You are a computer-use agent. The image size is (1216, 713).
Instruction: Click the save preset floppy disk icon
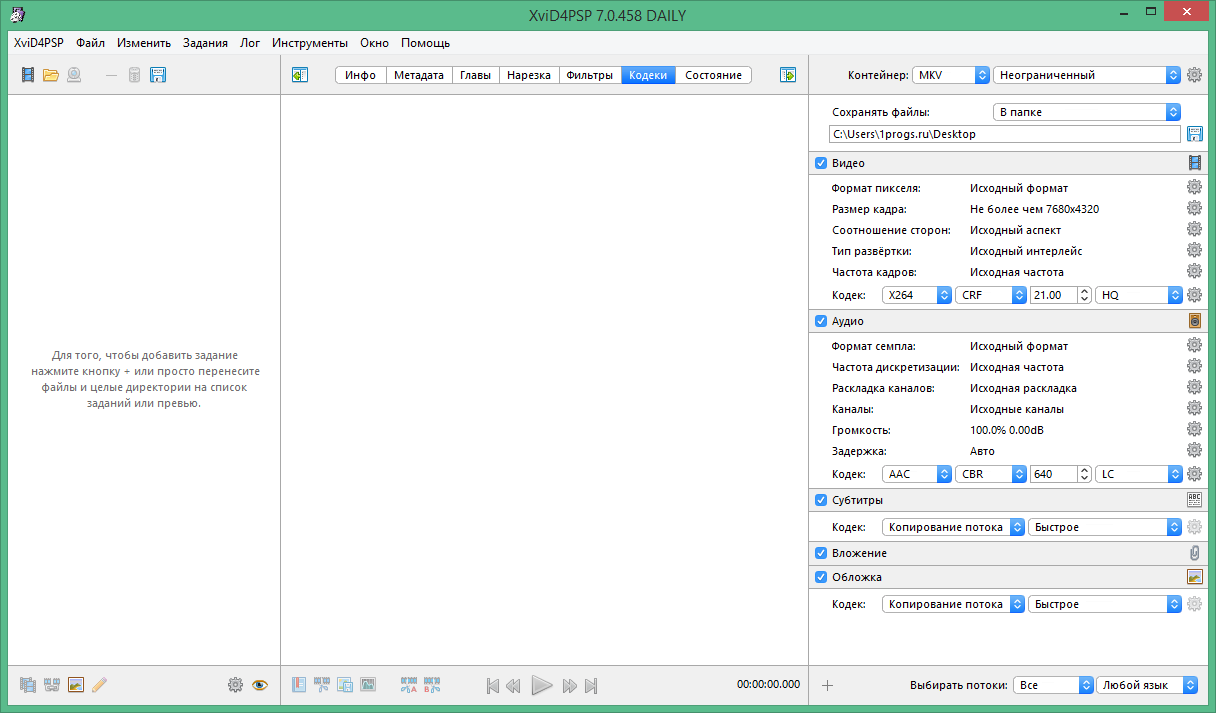[x=158, y=75]
